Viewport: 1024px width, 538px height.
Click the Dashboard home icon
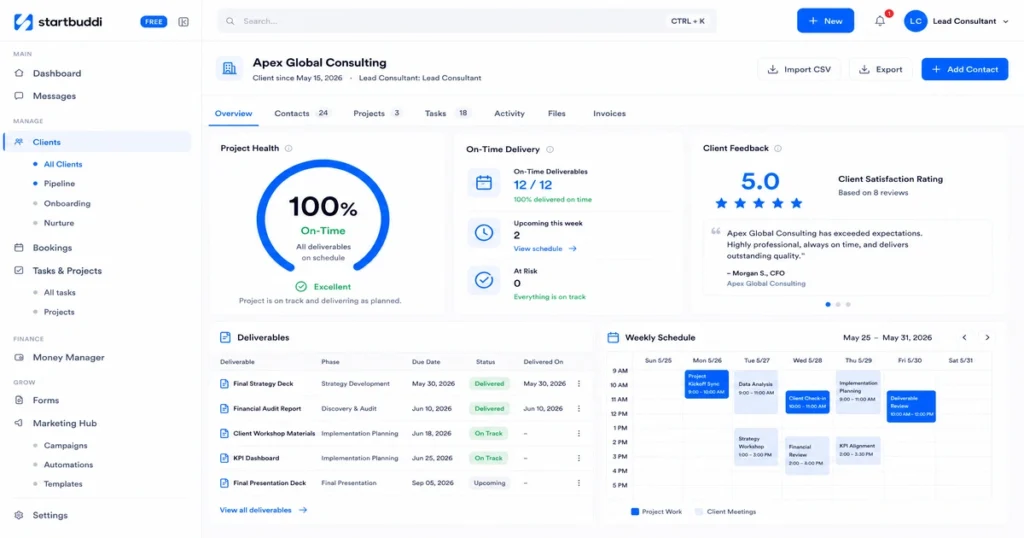pyautogui.click(x=19, y=73)
